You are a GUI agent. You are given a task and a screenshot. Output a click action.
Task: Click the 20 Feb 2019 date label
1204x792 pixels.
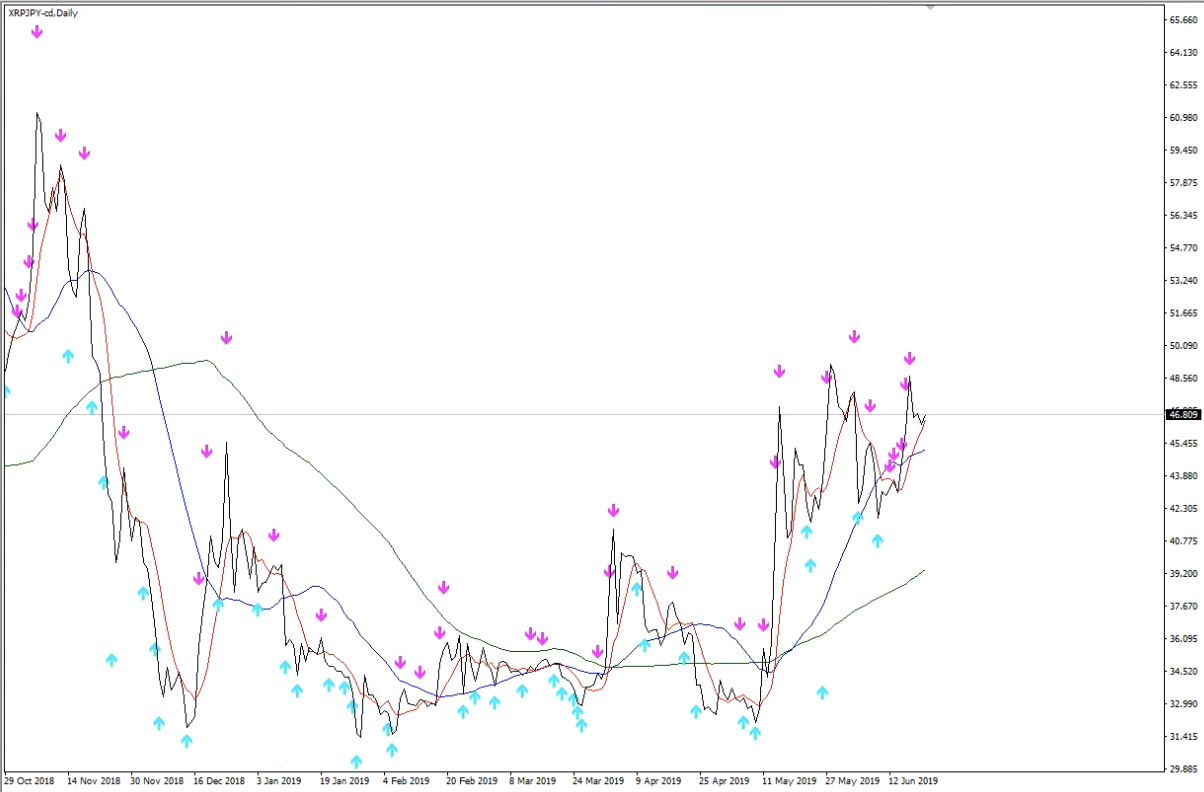471,781
